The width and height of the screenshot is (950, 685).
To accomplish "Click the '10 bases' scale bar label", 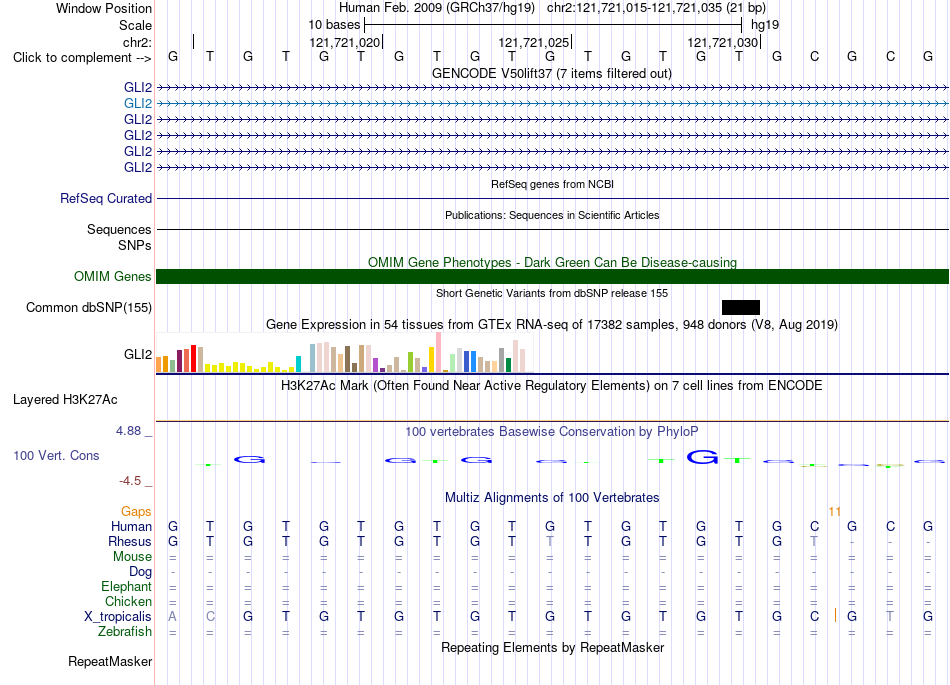I will (x=334, y=25).
